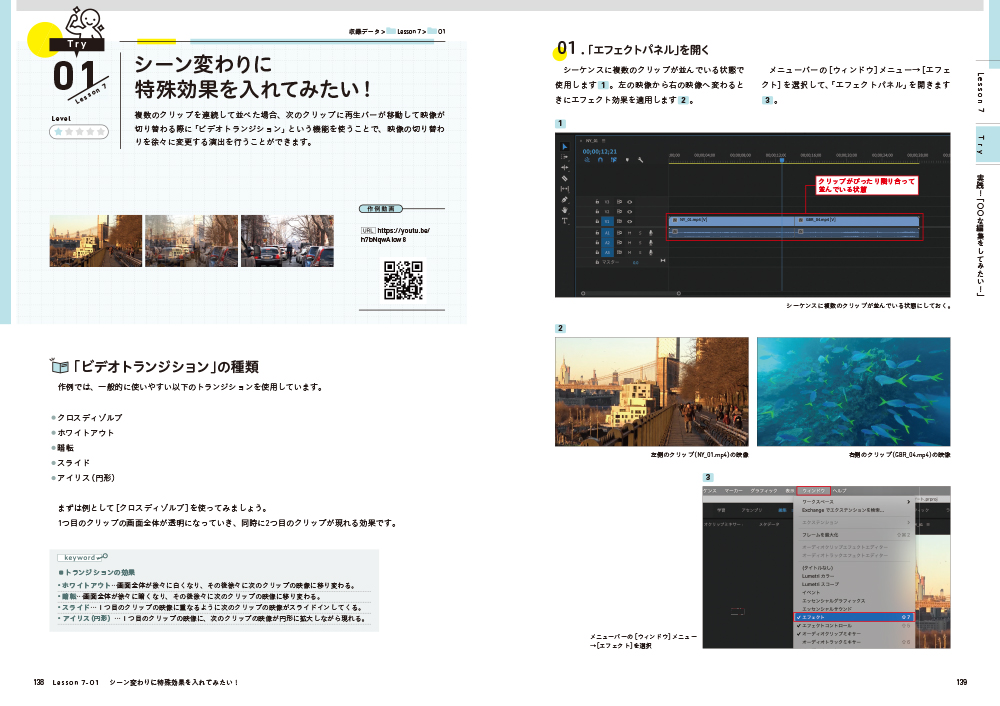Expand the ワークスペース submenu
Screen dimensions: 1000x706
pyautogui.click(x=820, y=500)
